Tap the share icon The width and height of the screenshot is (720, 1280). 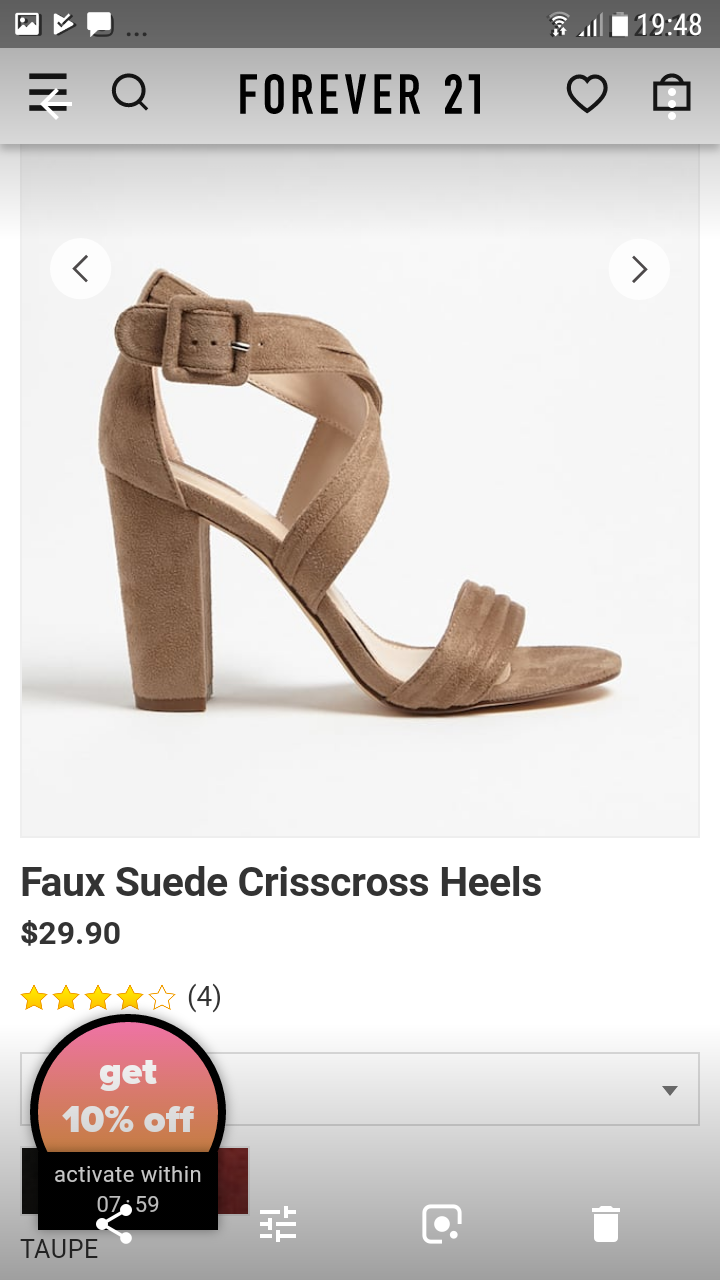[x=114, y=1224]
